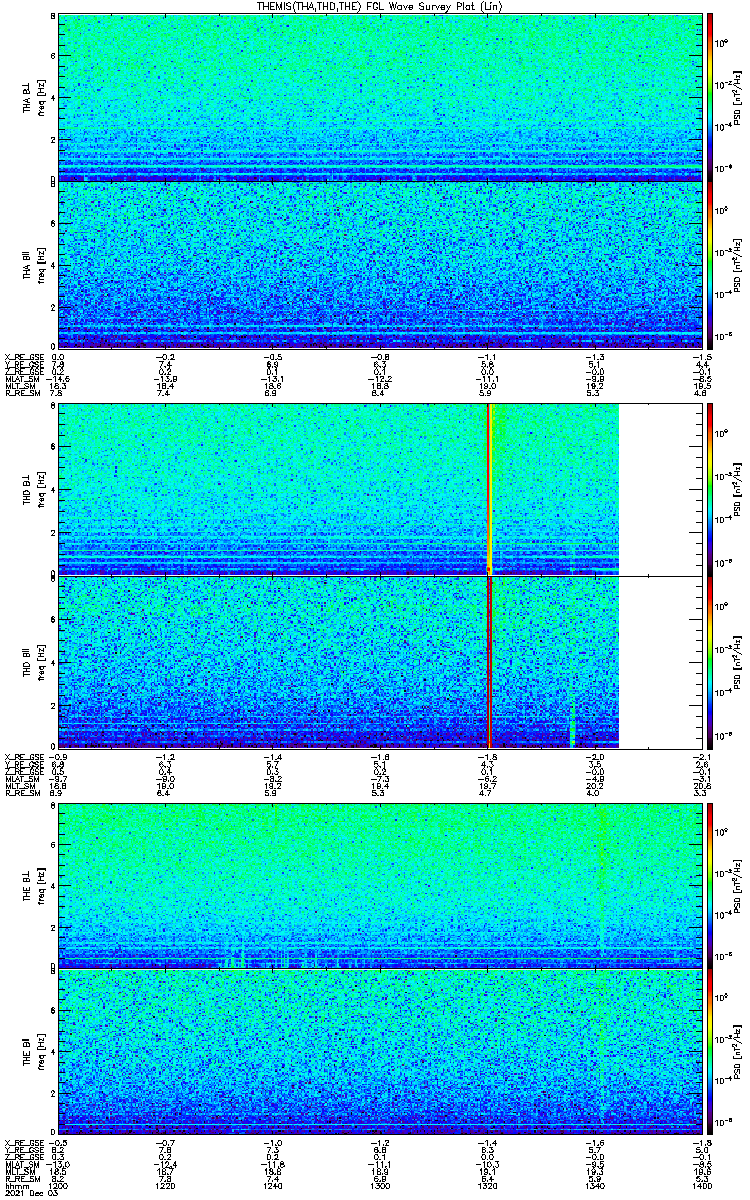The height and width of the screenshot is (1200, 750).
Task: Click the '1320' time tick label
Action: pos(487,1184)
